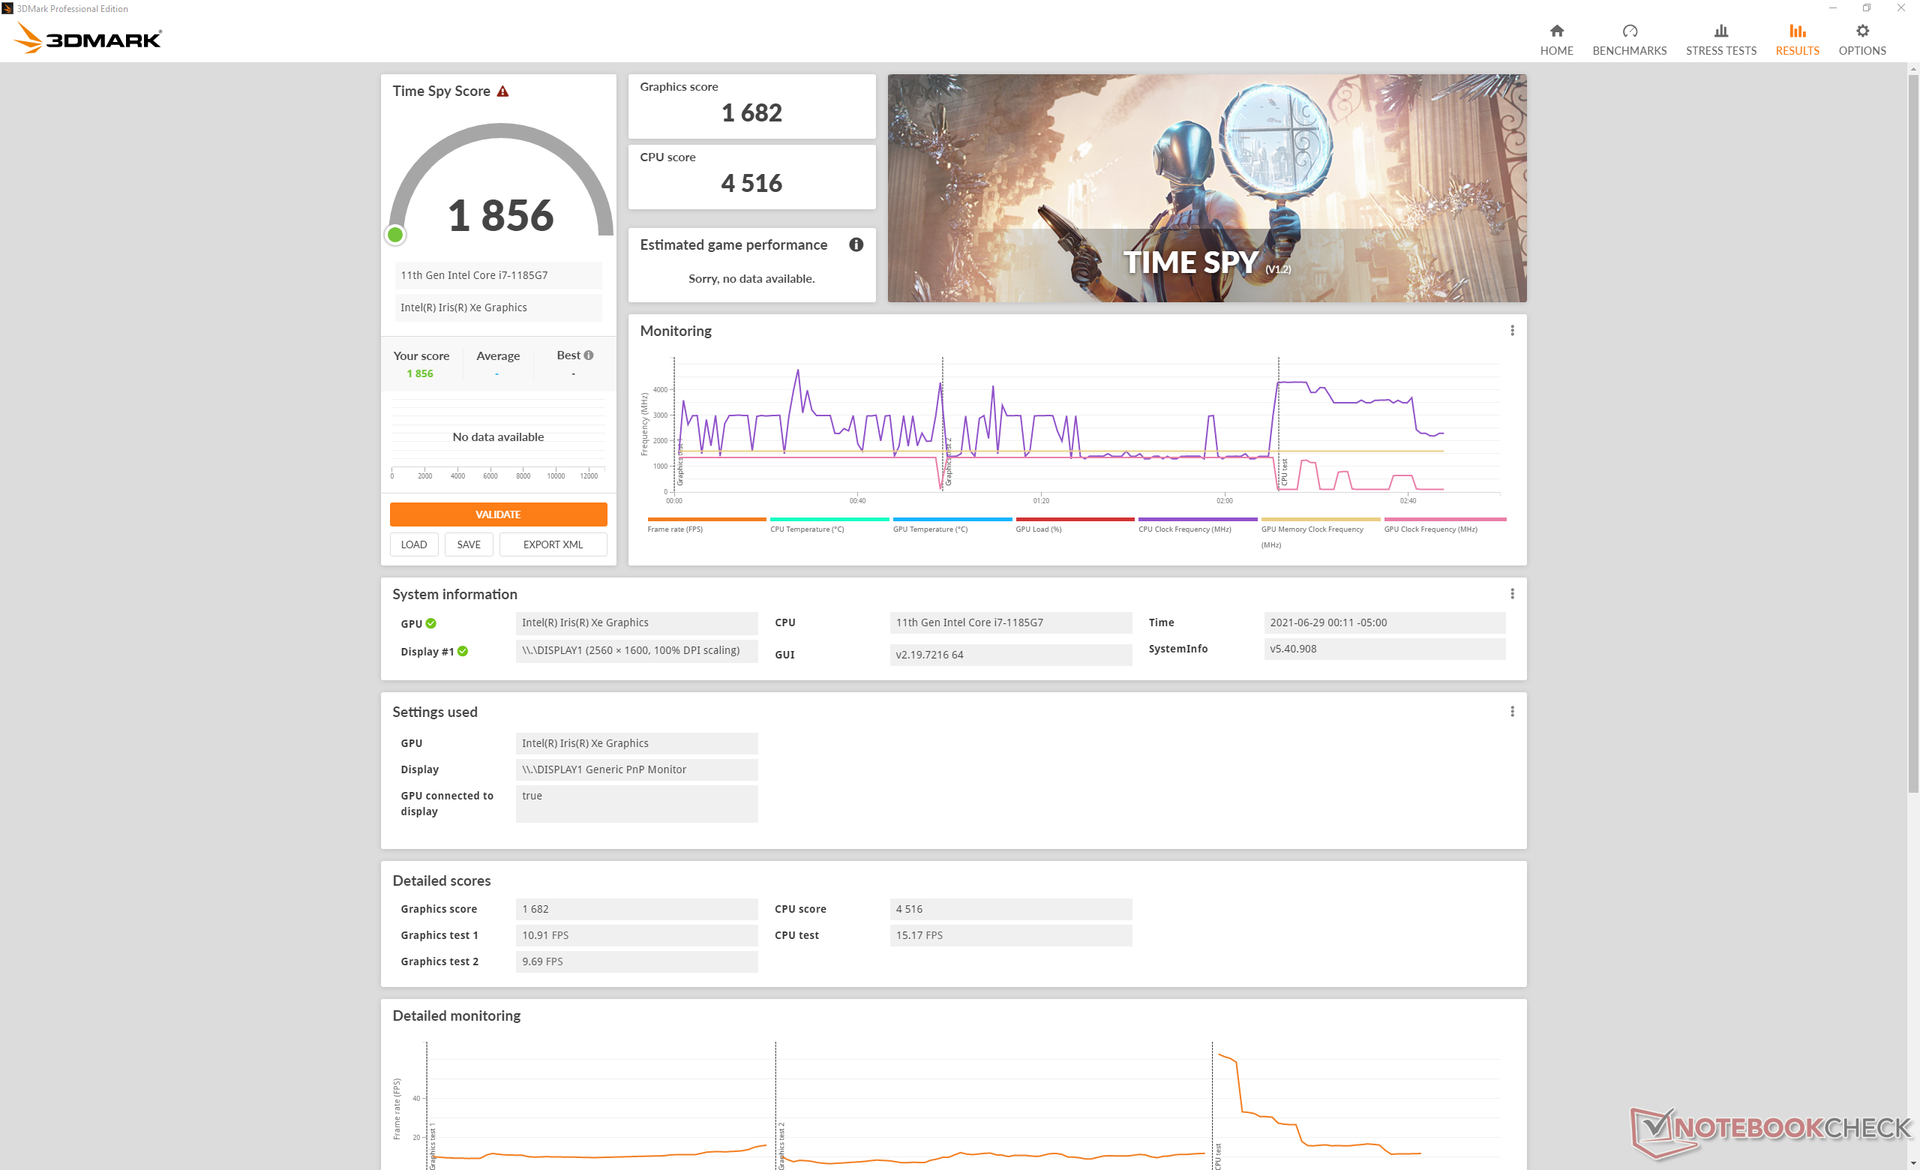Viewport: 1920px width, 1170px height.
Task: Click the Generic PnP Monitor display value
Action: click(x=637, y=770)
